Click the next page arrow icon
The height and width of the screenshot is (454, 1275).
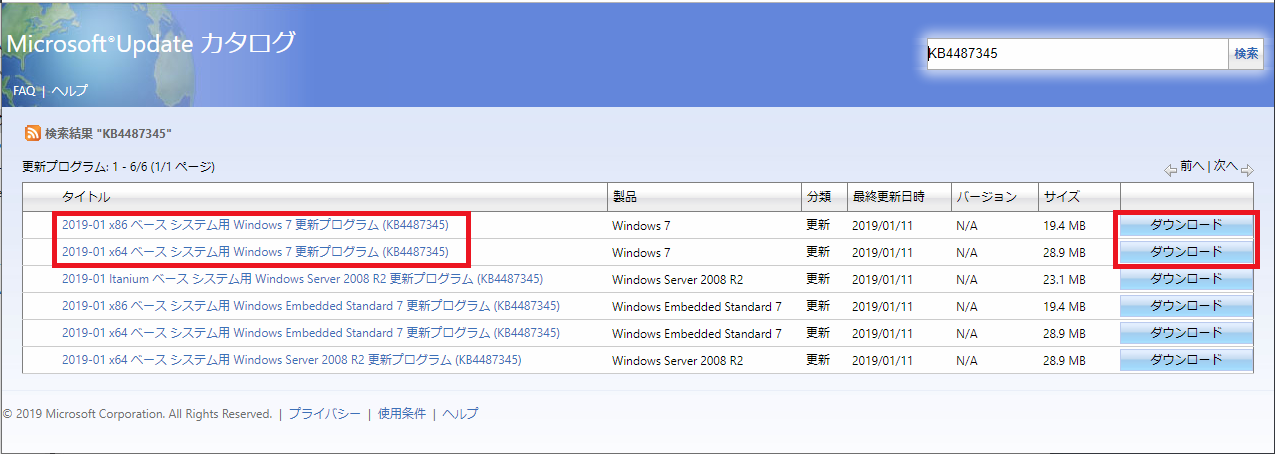click(x=1247, y=170)
